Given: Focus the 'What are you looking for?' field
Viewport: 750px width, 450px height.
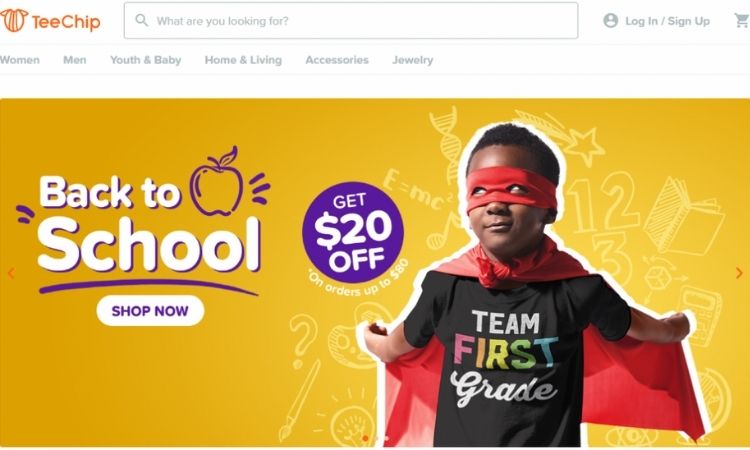Looking at the screenshot, I should pyautogui.click(x=351, y=21).
